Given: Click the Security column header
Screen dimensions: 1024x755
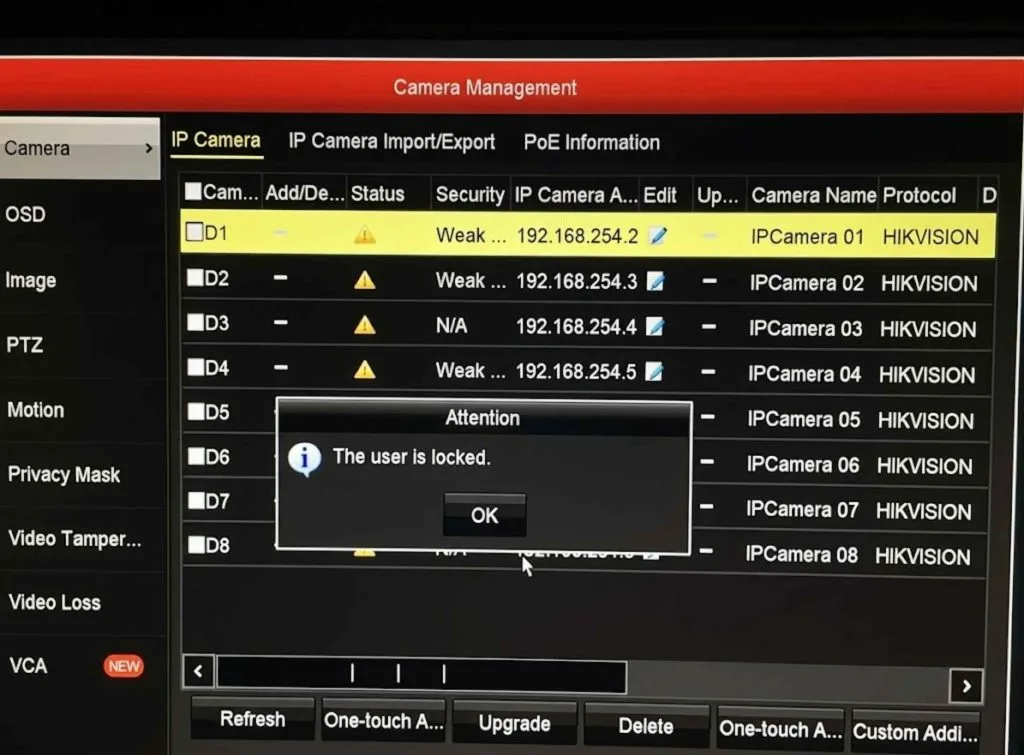Looking at the screenshot, I should (470, 195).
